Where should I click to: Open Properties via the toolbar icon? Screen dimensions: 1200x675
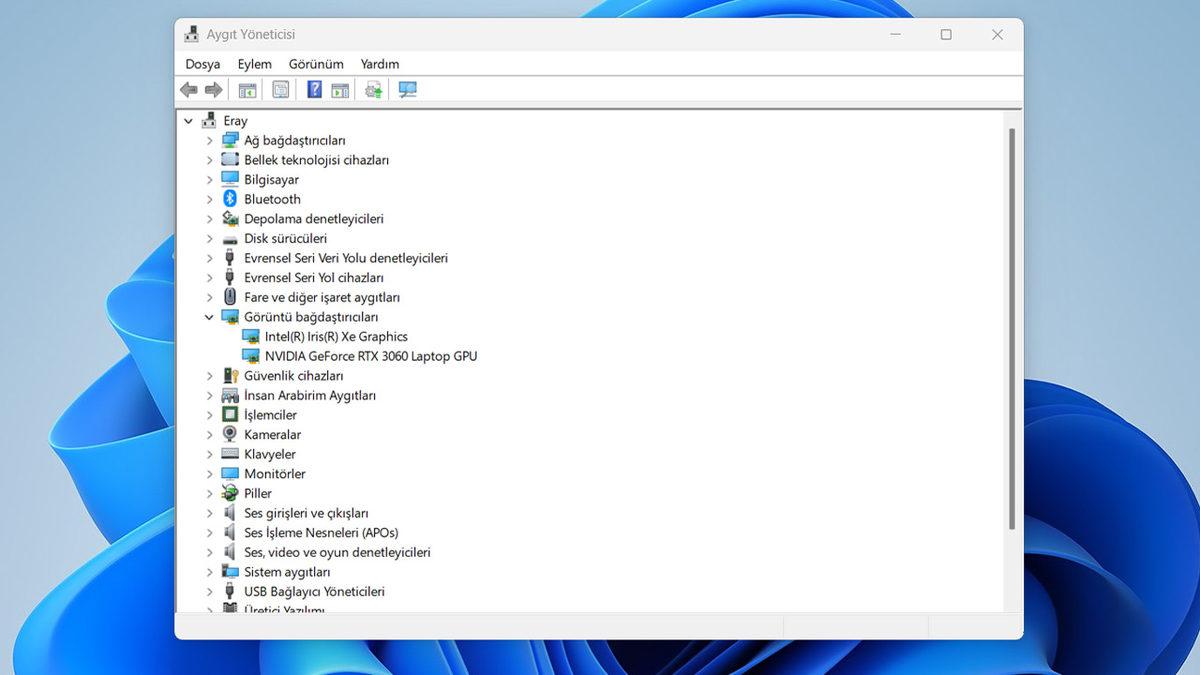[x=281, y=90]
